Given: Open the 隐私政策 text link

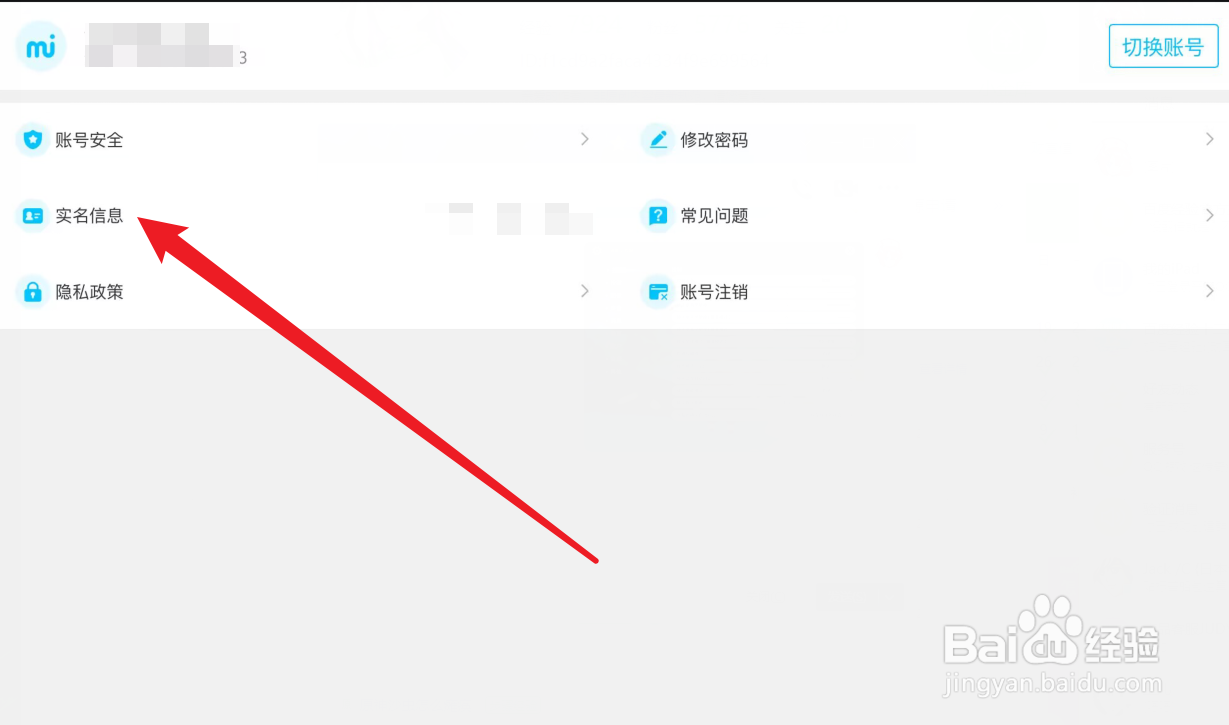Looking at the screenshot, I should (90, 292).
